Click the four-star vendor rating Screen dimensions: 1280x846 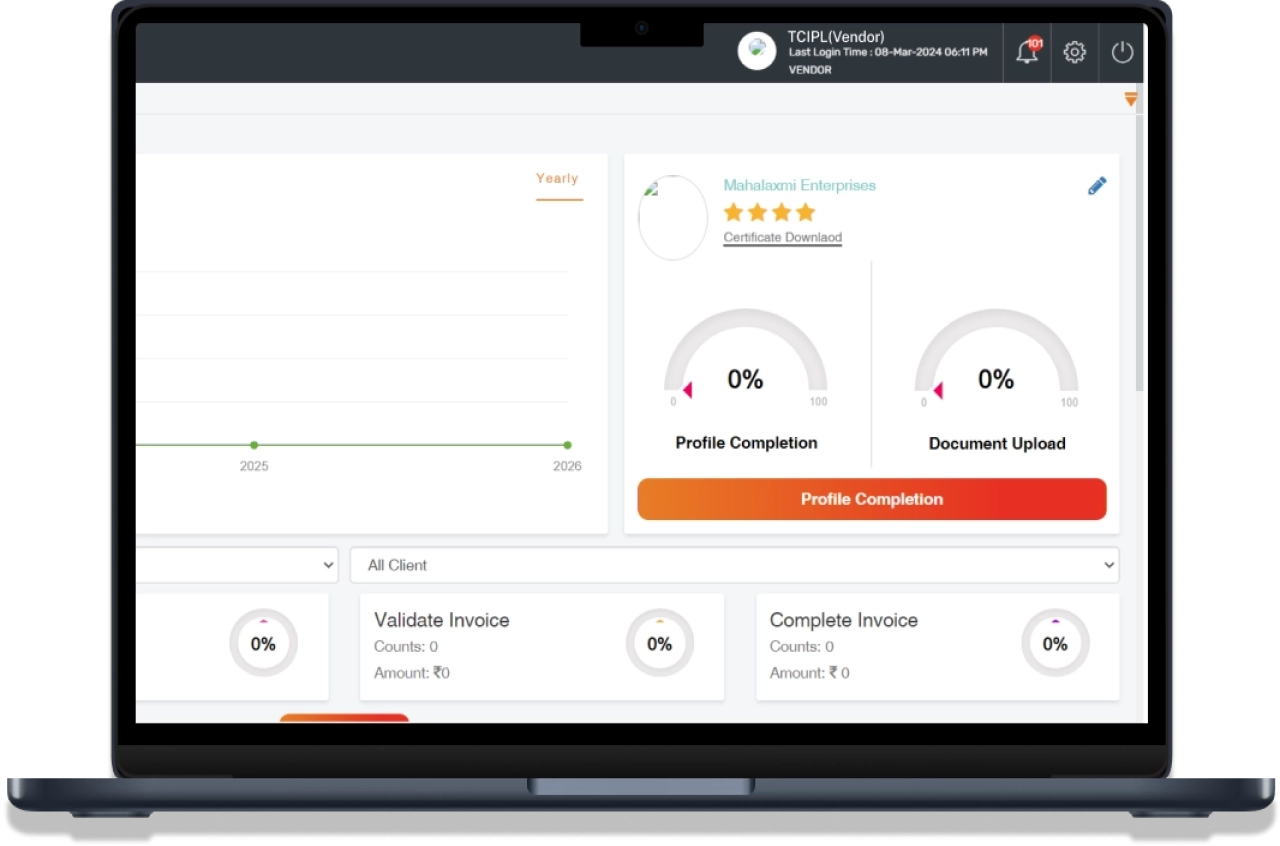[769, 212]
